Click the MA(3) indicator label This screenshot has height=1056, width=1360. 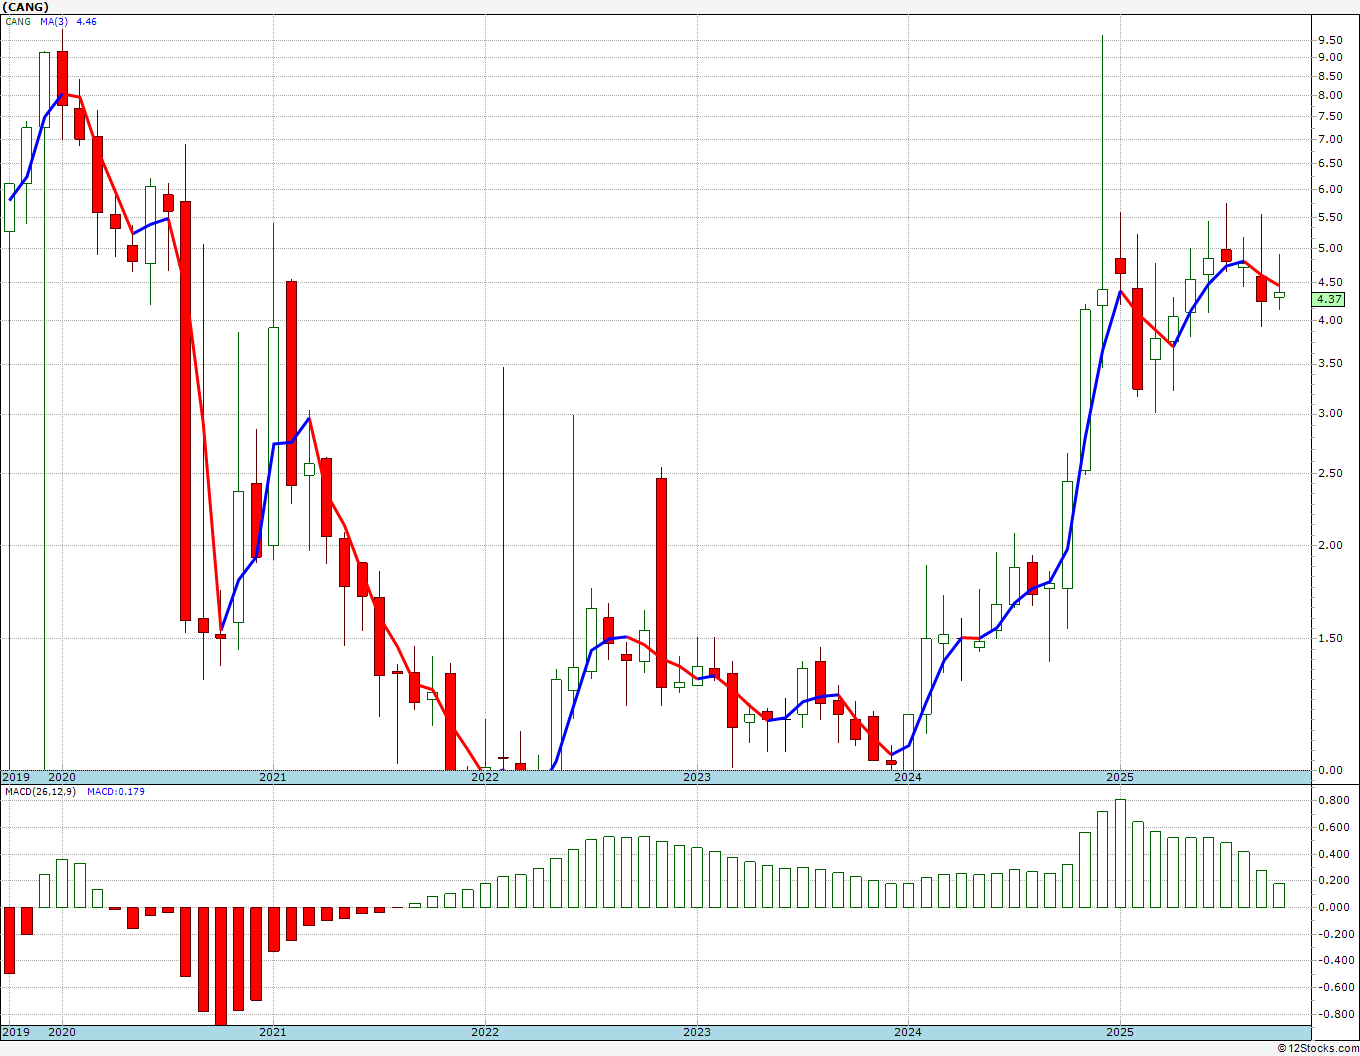[55, 21]
